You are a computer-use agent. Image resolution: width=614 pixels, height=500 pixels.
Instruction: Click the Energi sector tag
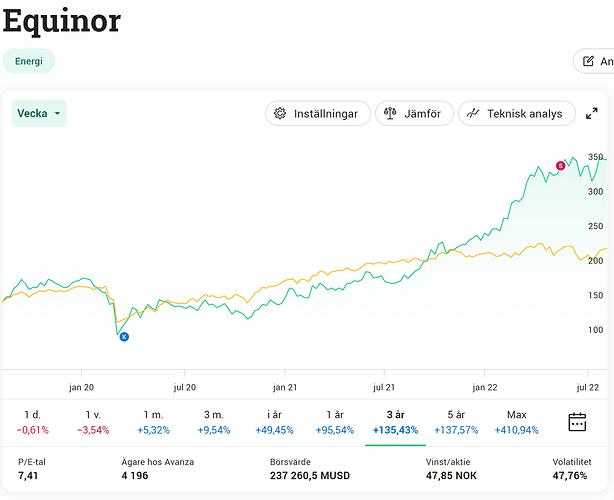pos(28,61)
